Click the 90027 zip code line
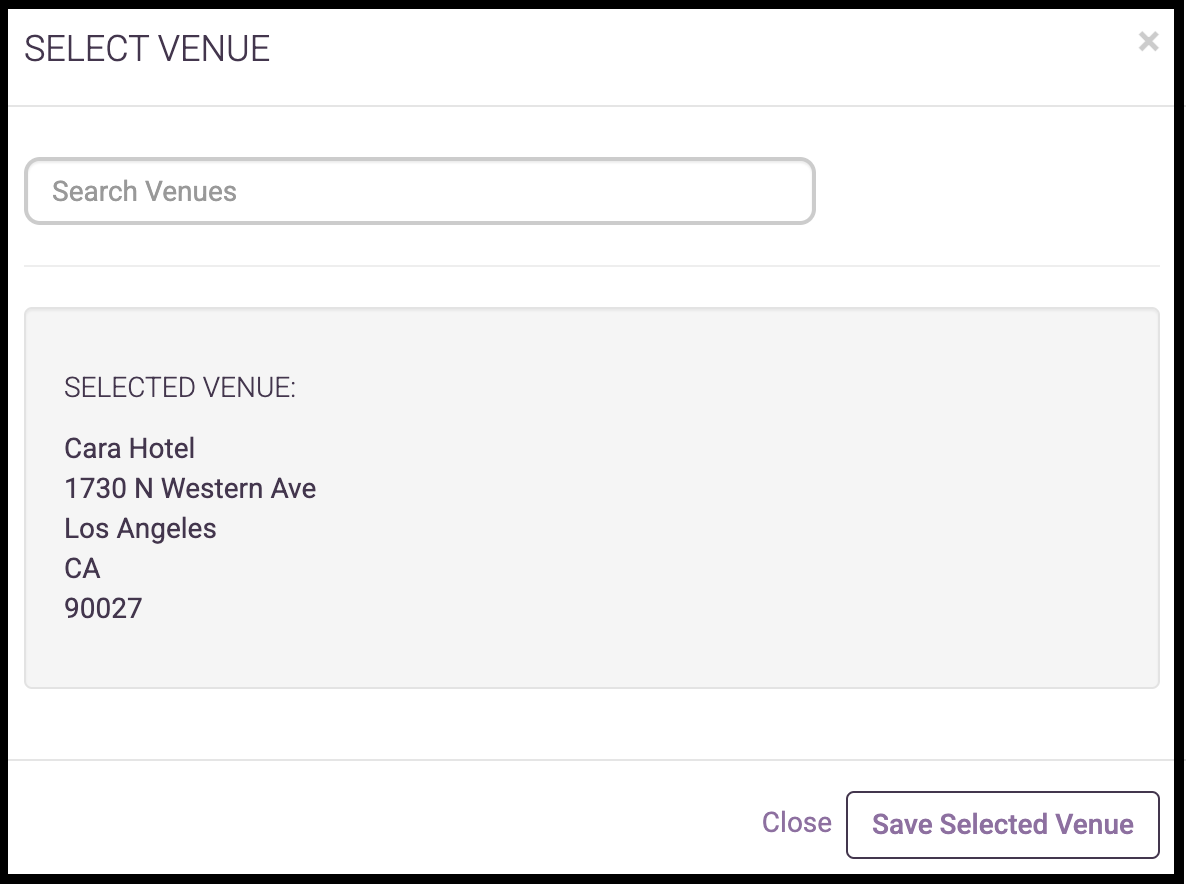1186x884 pixels. [x=103, y=609]
